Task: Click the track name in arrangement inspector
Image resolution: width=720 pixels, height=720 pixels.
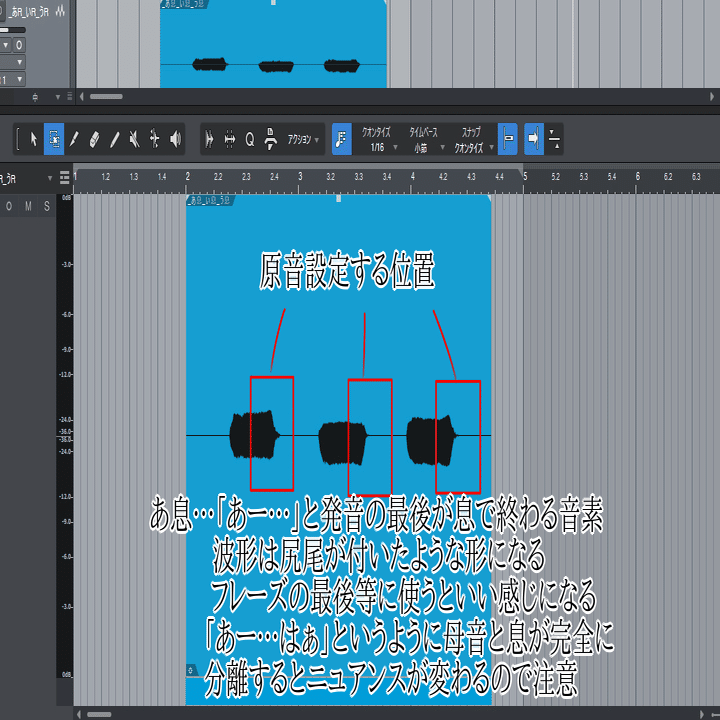Action: click(x=30, y=11)
